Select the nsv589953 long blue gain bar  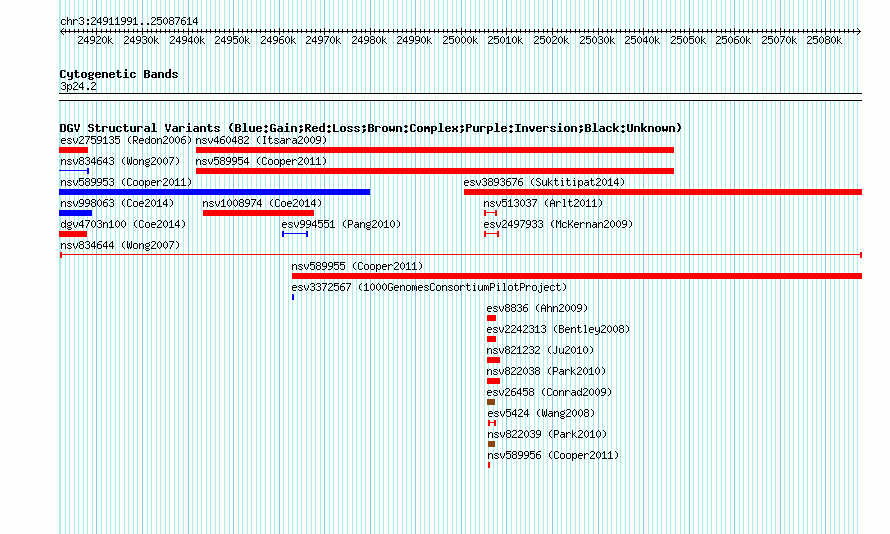[215, 192]
